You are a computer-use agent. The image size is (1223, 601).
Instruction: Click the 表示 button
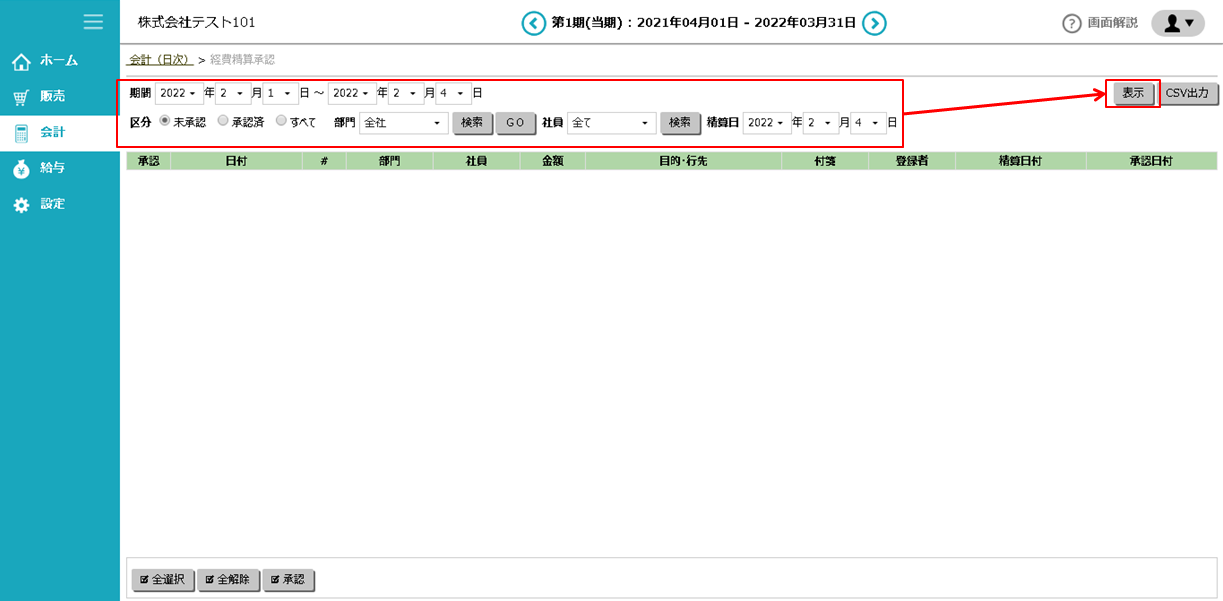click(1133, 93)
